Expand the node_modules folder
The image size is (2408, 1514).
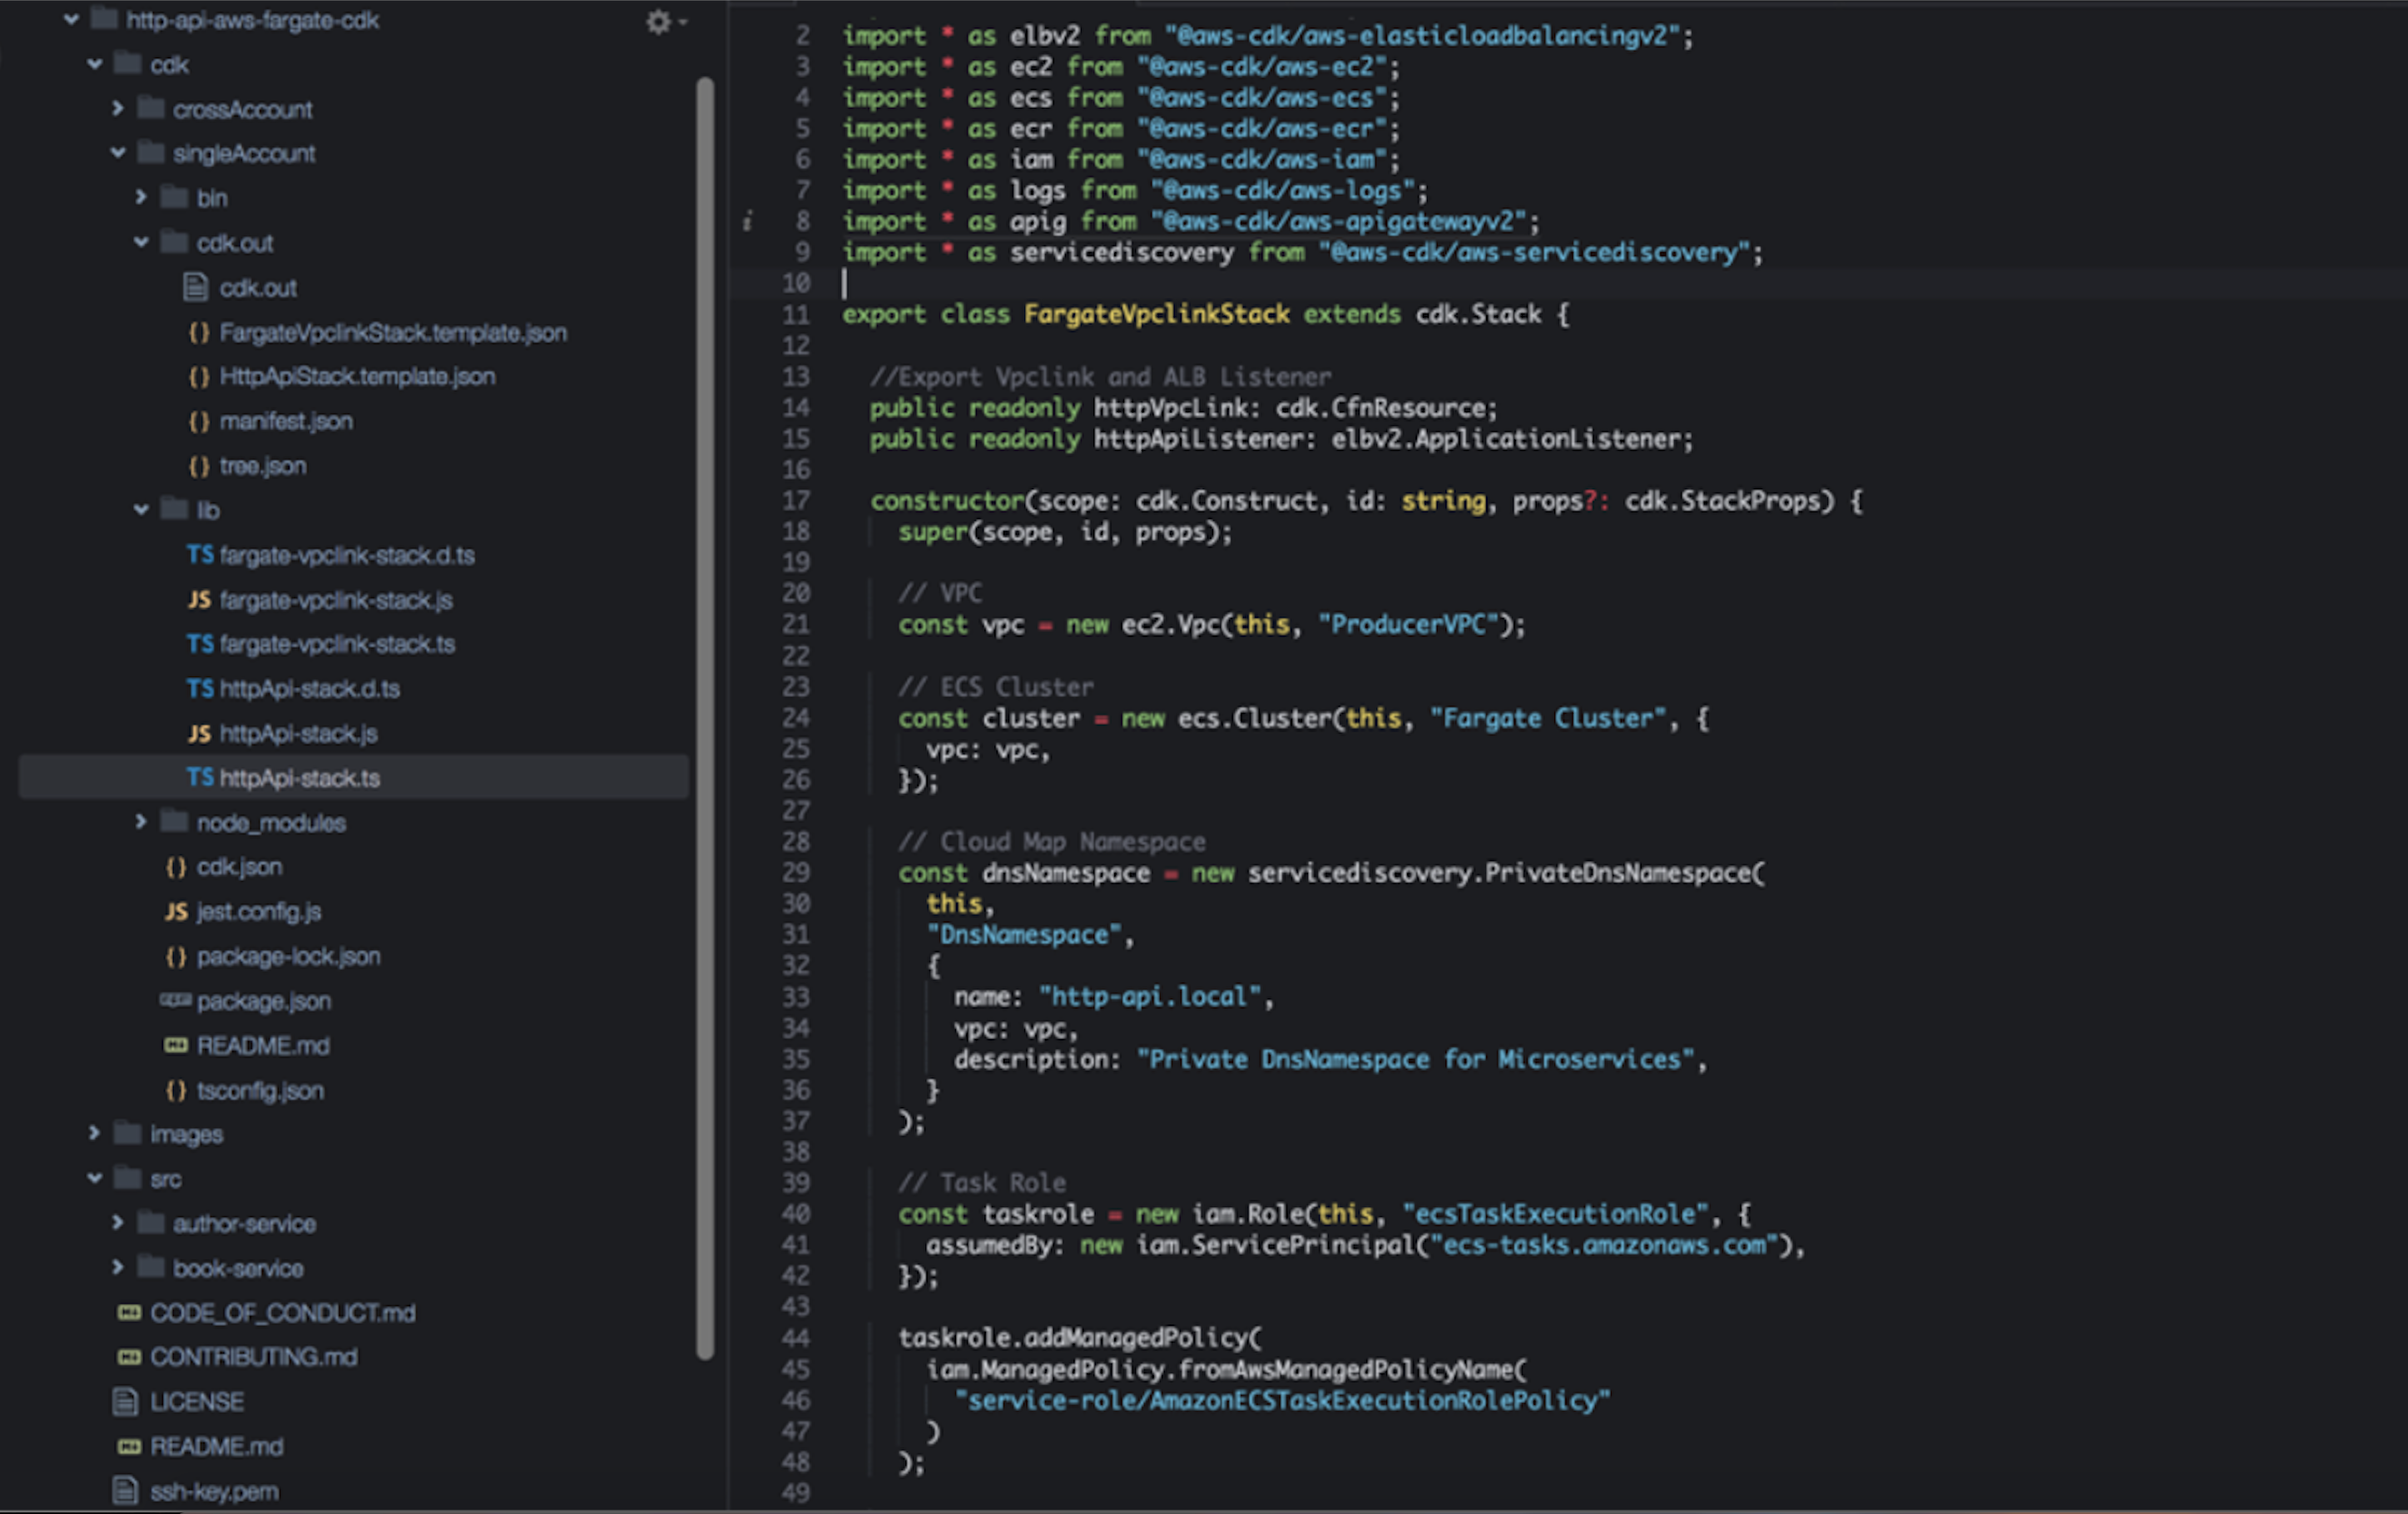141,822
